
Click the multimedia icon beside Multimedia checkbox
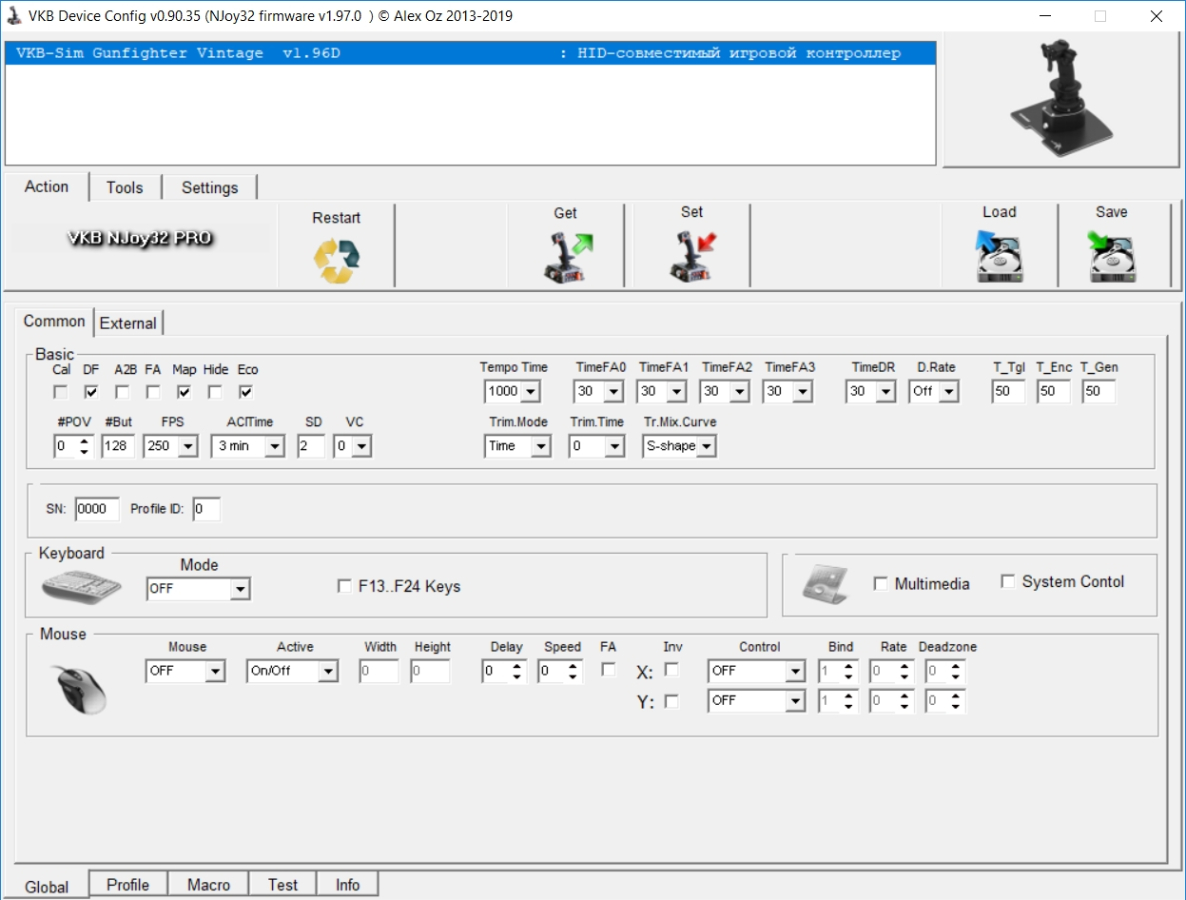point(826,586)
